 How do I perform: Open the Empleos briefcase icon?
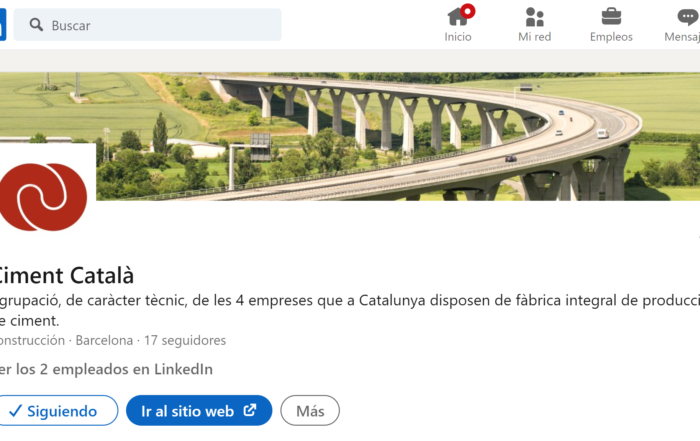[611, 17]
